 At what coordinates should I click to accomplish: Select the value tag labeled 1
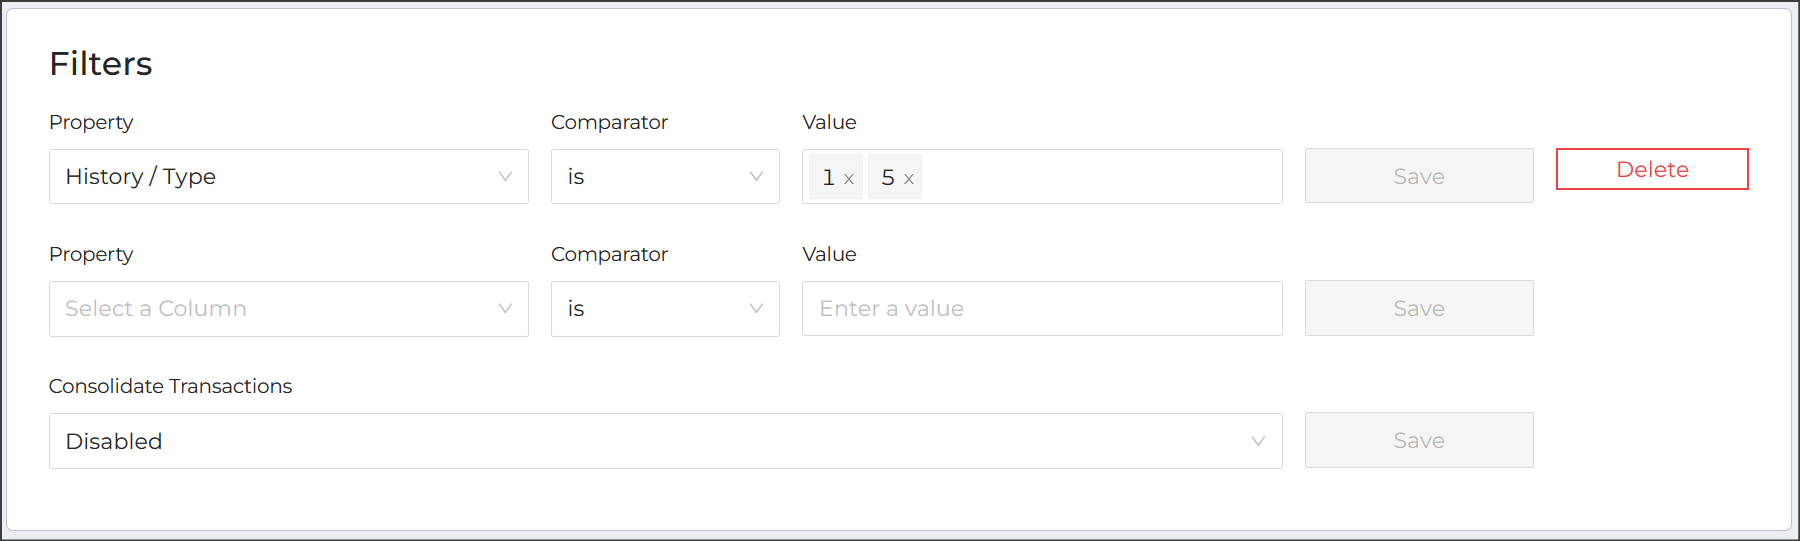(828, 177)
